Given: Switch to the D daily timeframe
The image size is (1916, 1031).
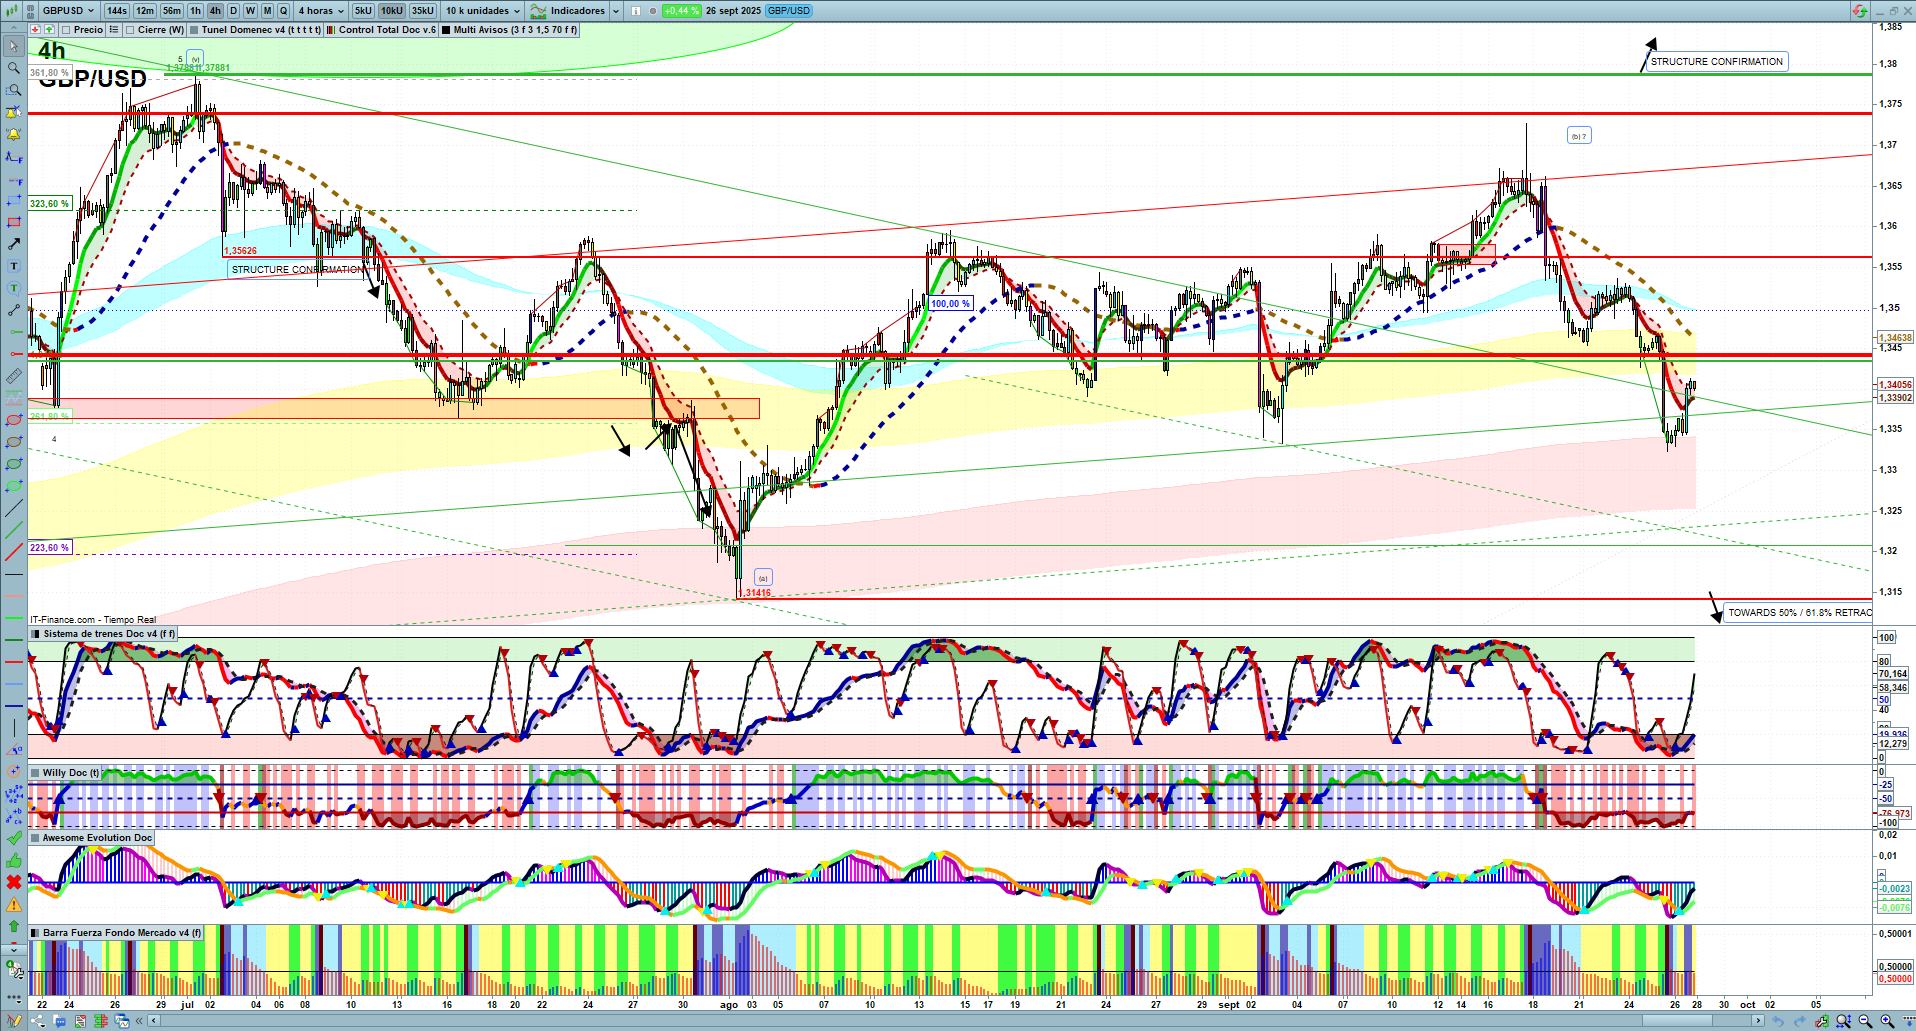Looking at the screenshot, I should pyautogui.click(x=233, y=11).
